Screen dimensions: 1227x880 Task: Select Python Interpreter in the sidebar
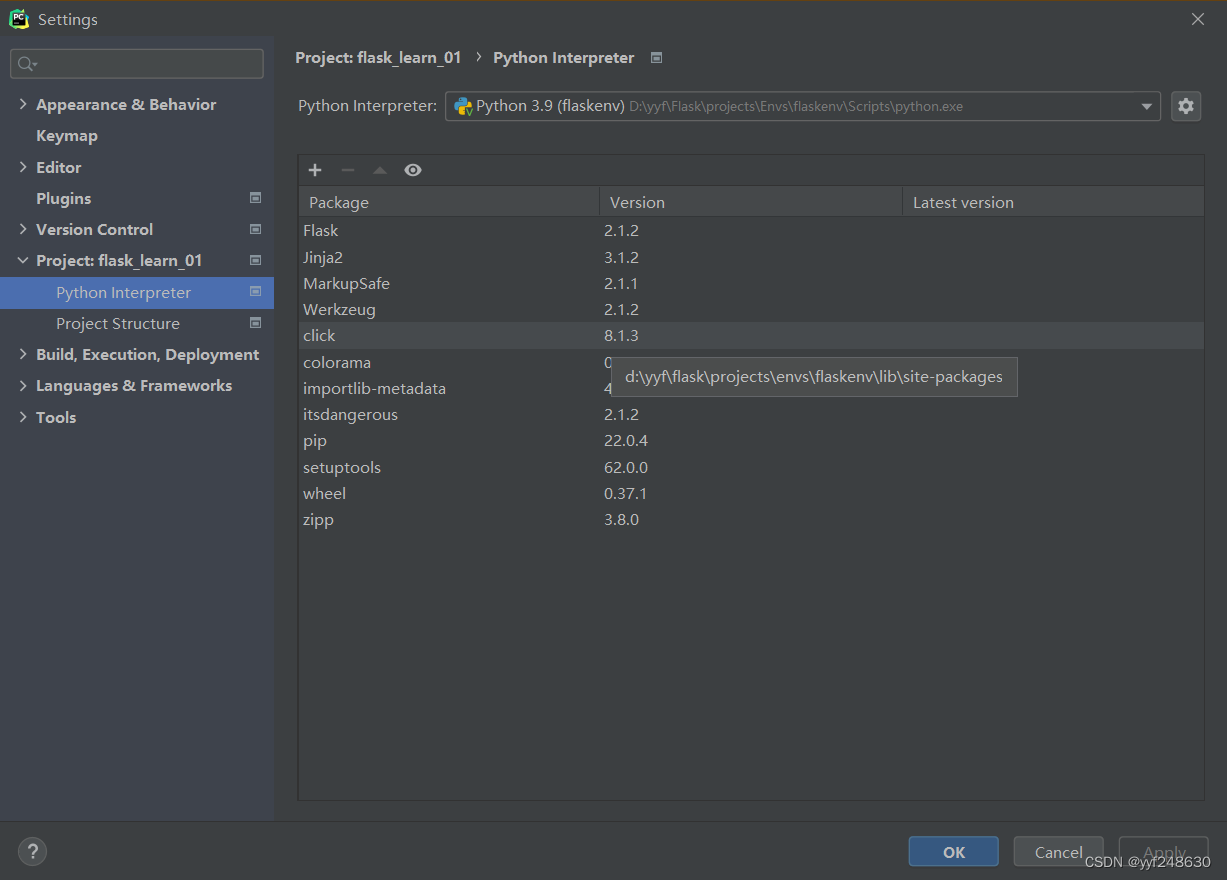click(137, 292)
